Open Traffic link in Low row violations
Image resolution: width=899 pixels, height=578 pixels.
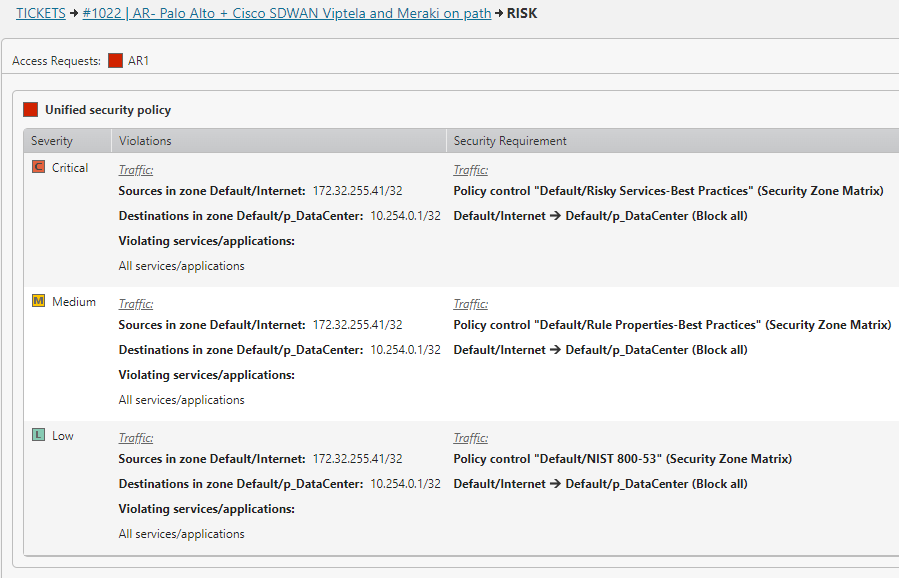(135, 438)
